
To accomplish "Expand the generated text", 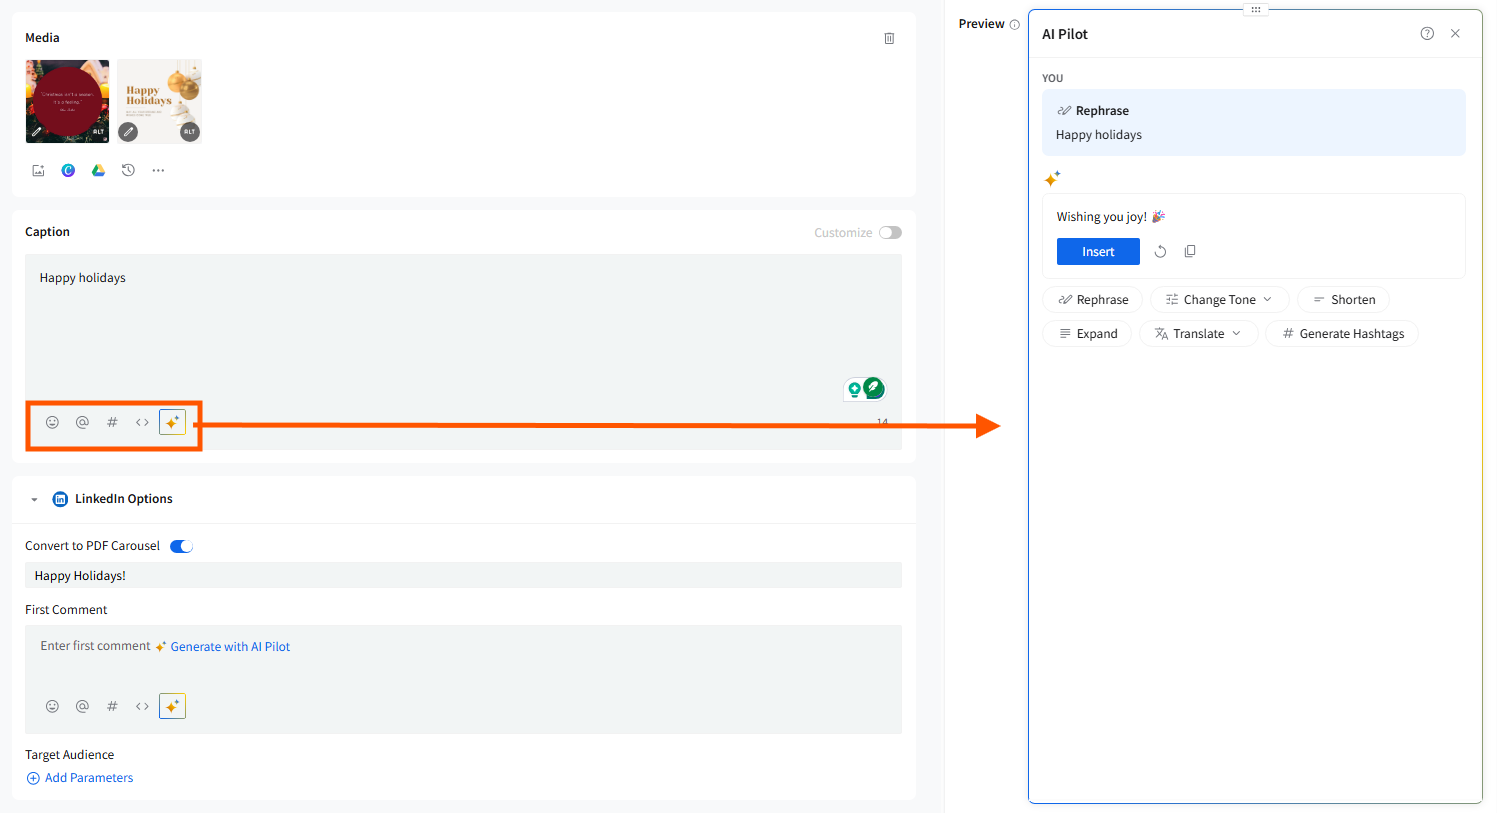I will coord(1087,334).
